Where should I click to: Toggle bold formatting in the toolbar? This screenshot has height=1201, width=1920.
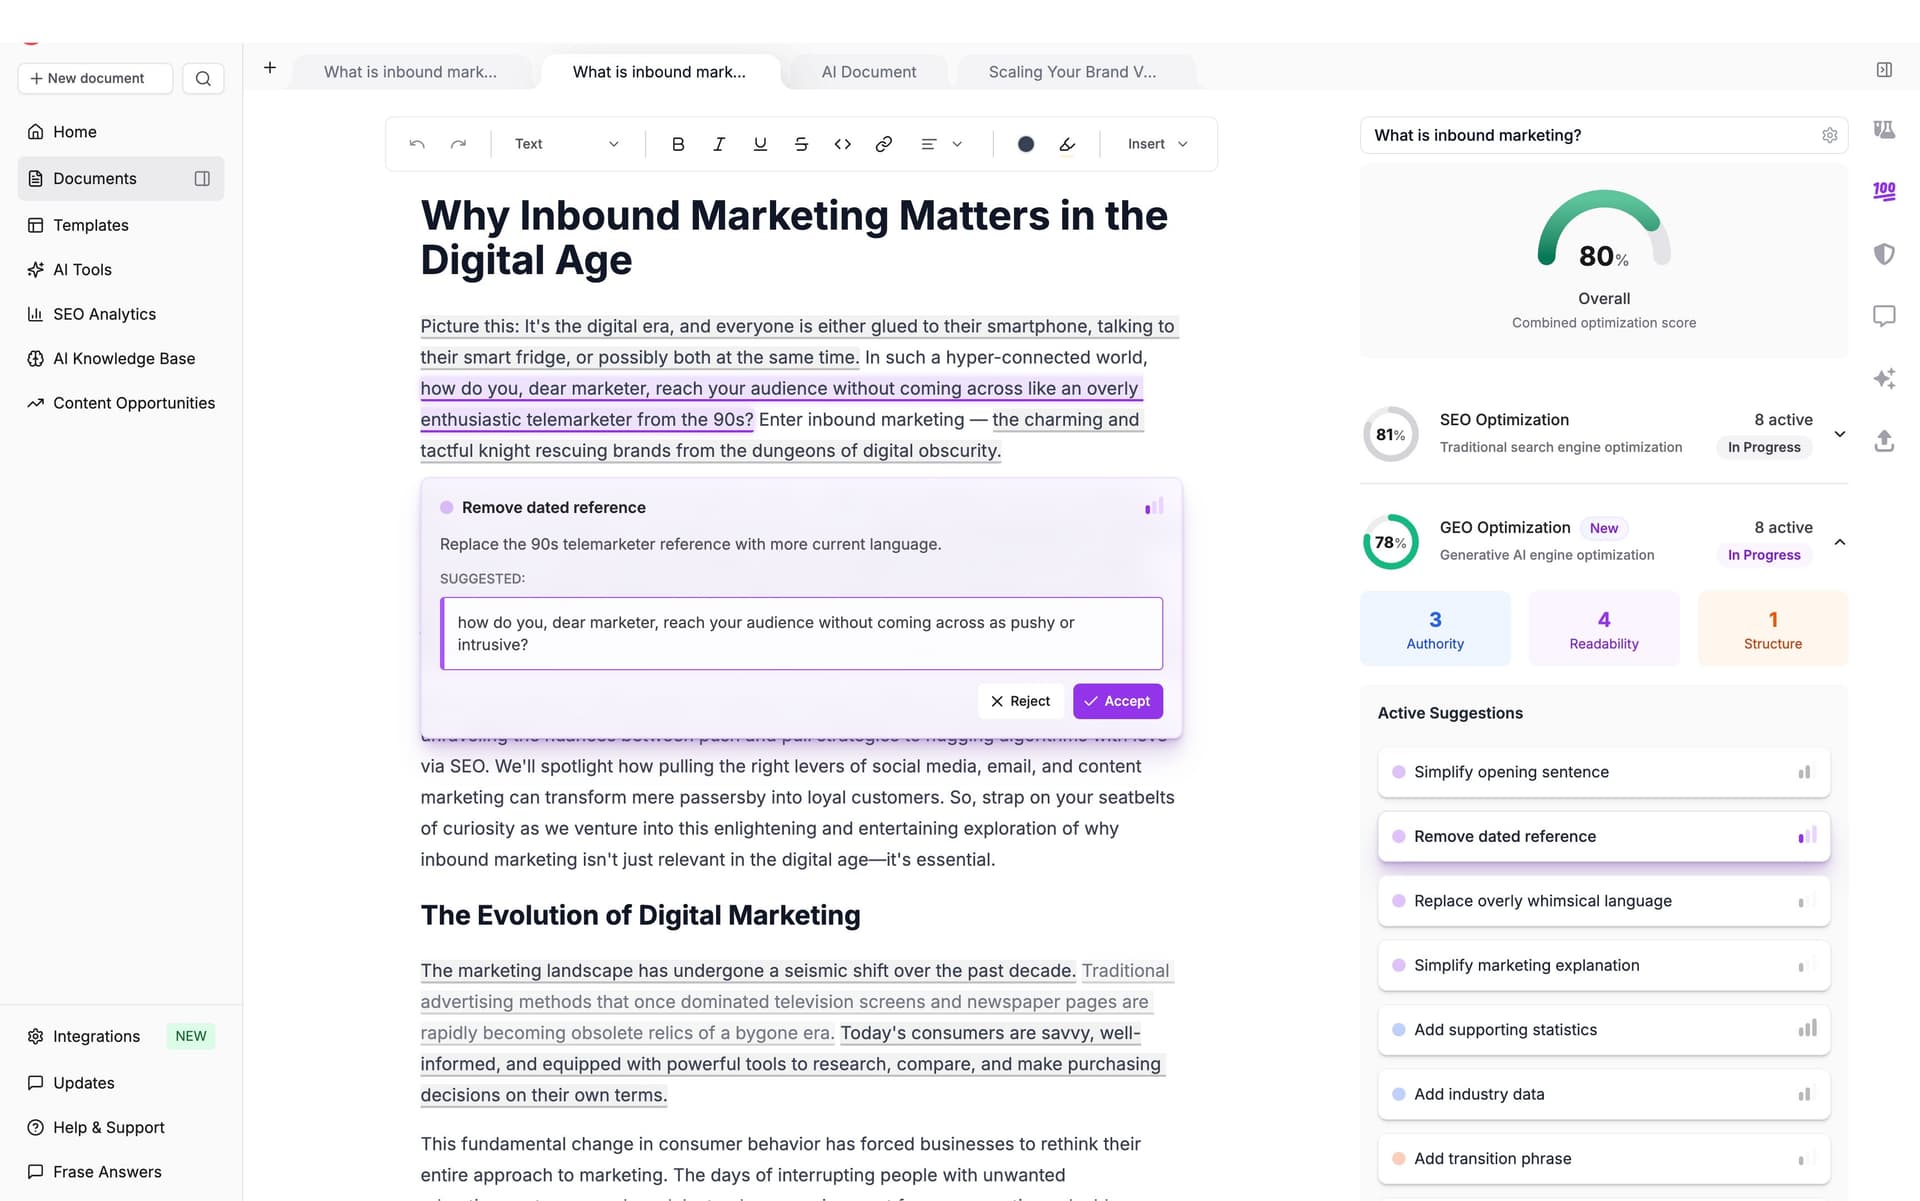click(678, 144)
